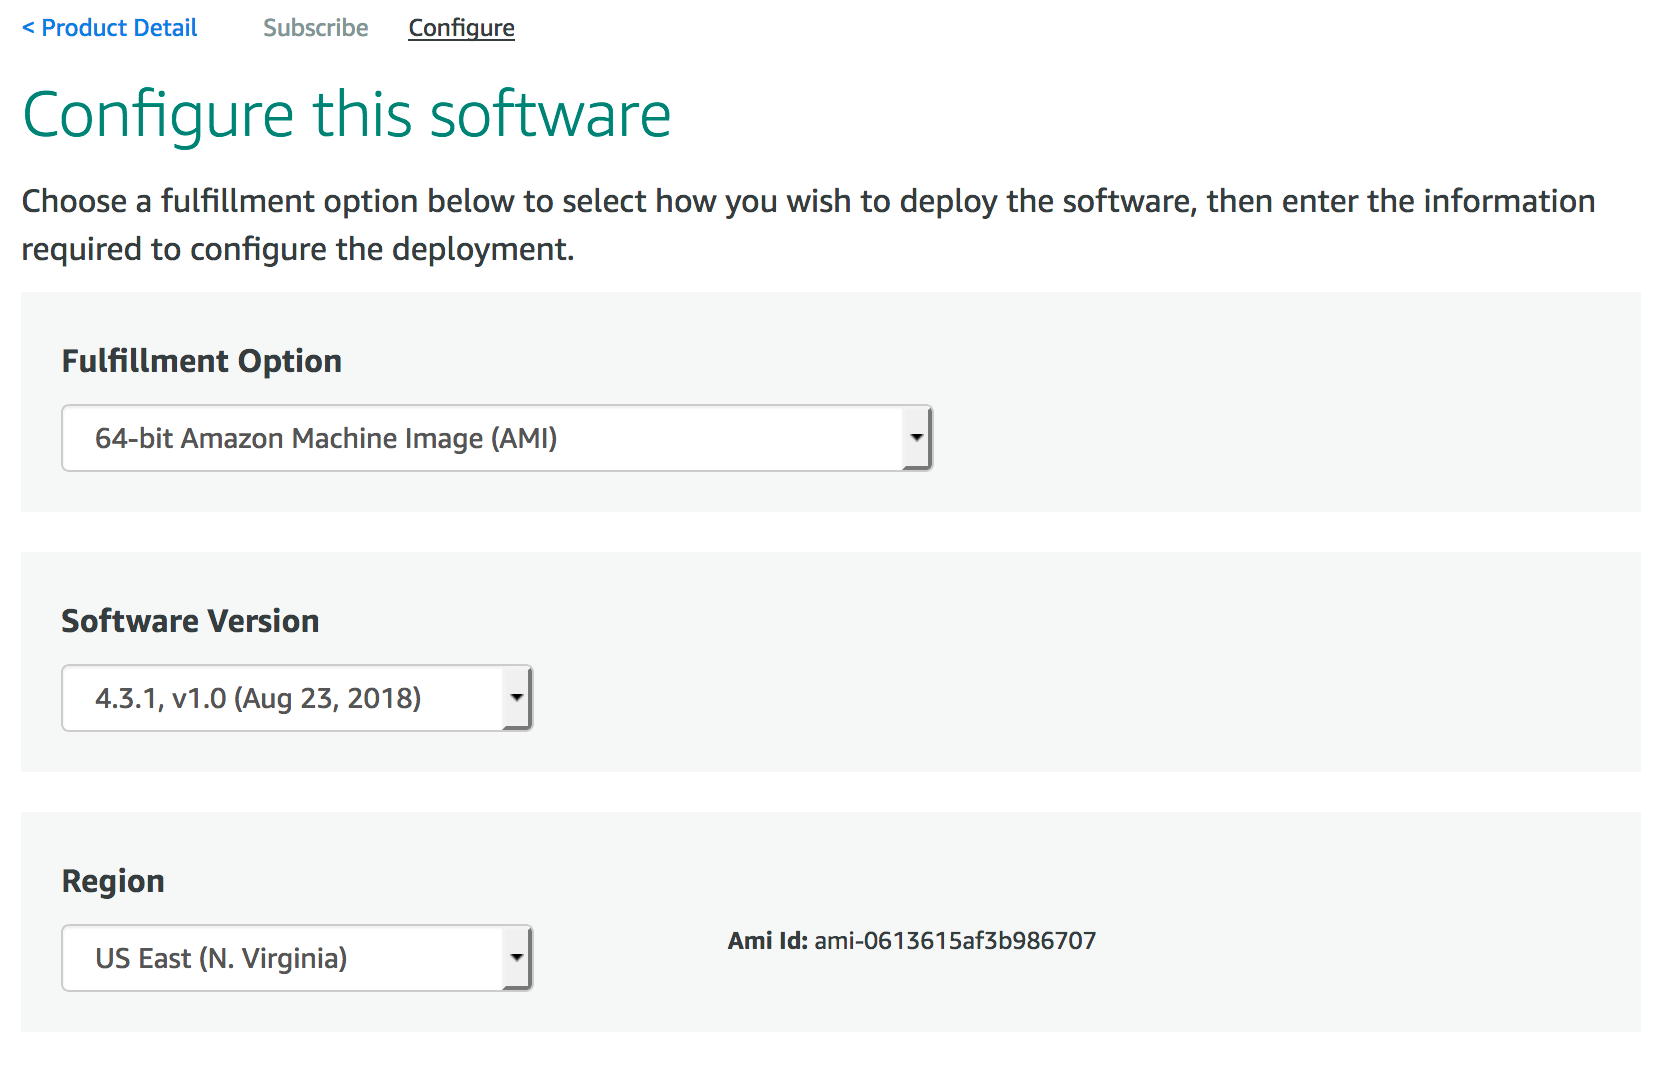The height and width of the screenshot is (1078, 1680).
Task: Click the 'Fulfillment Option' section heading
Action: pyautogui.click(x=201, y=361)
